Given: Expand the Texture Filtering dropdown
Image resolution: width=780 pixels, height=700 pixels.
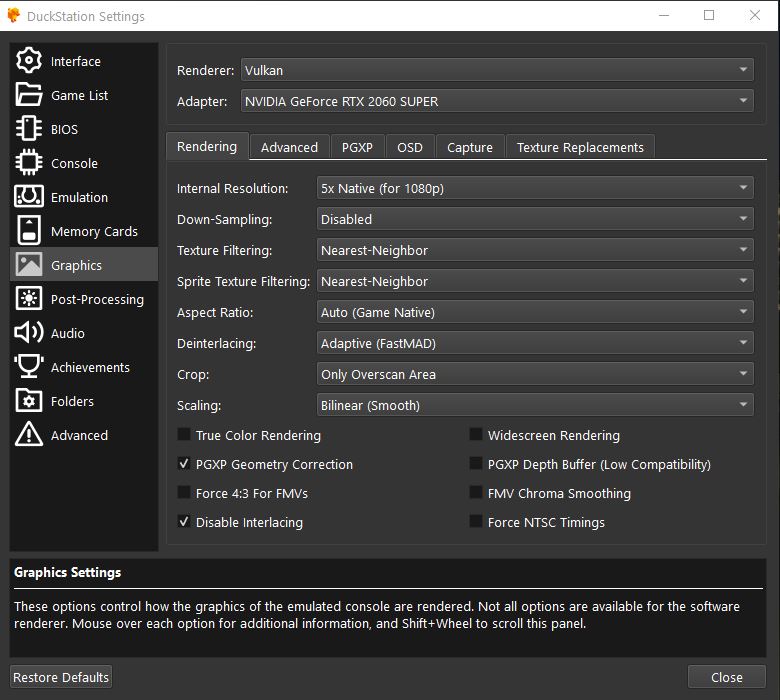Looking at the screenshot, I should [535, 250].
